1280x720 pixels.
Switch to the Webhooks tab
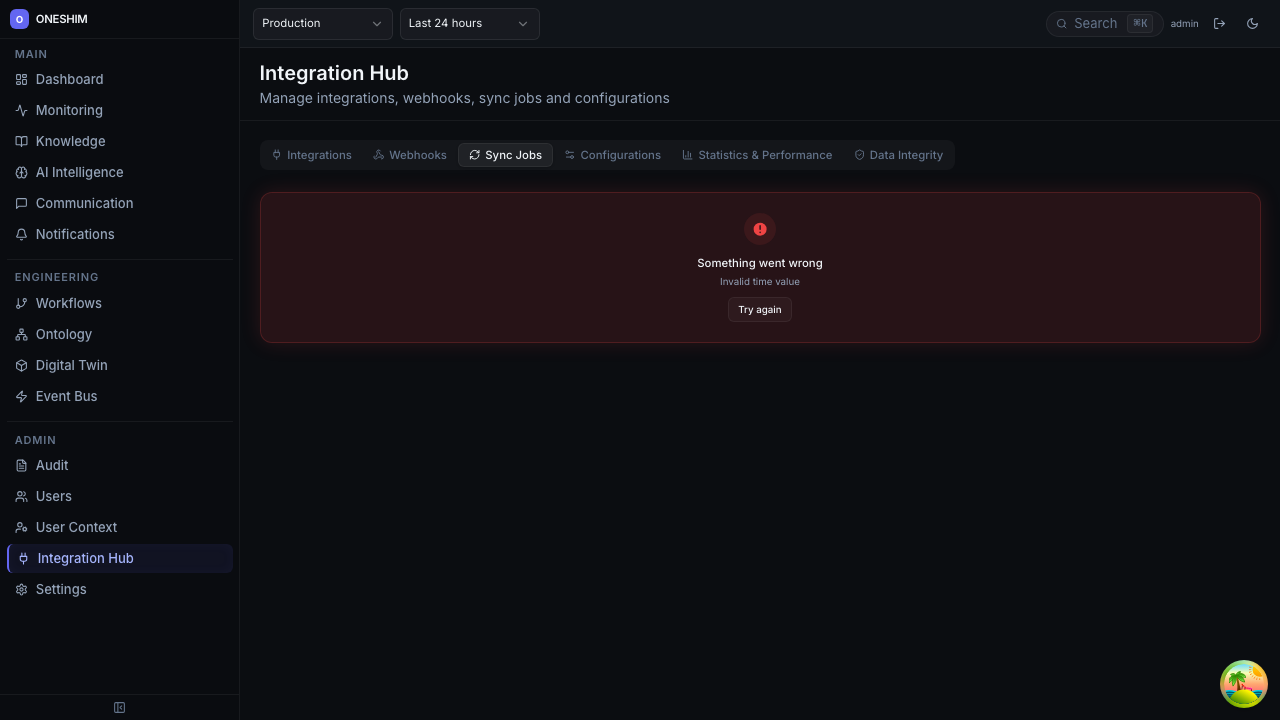(x=409, y=155)
